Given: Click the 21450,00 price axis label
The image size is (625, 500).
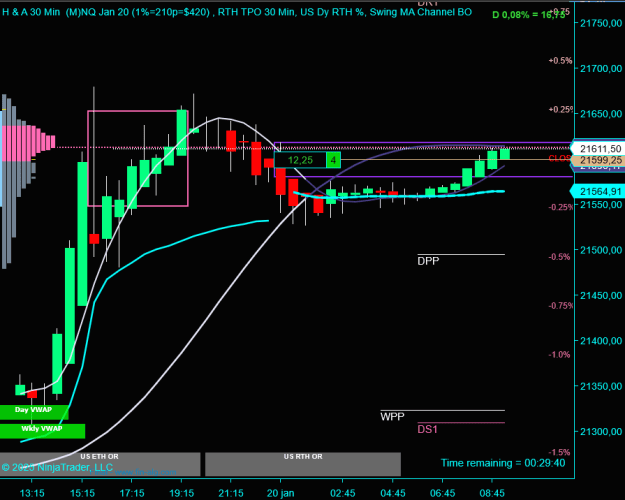Looking at the screenshot, I should (x=601, y=295).
